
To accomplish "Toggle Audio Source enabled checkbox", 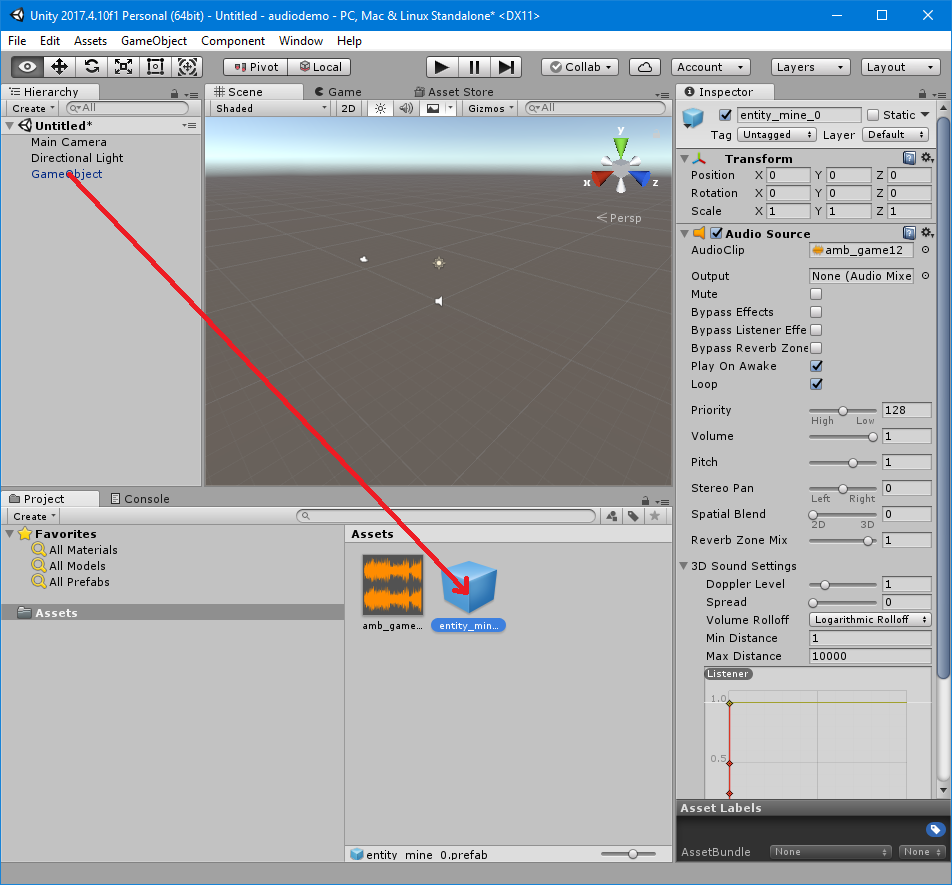I will click(716, 233).
